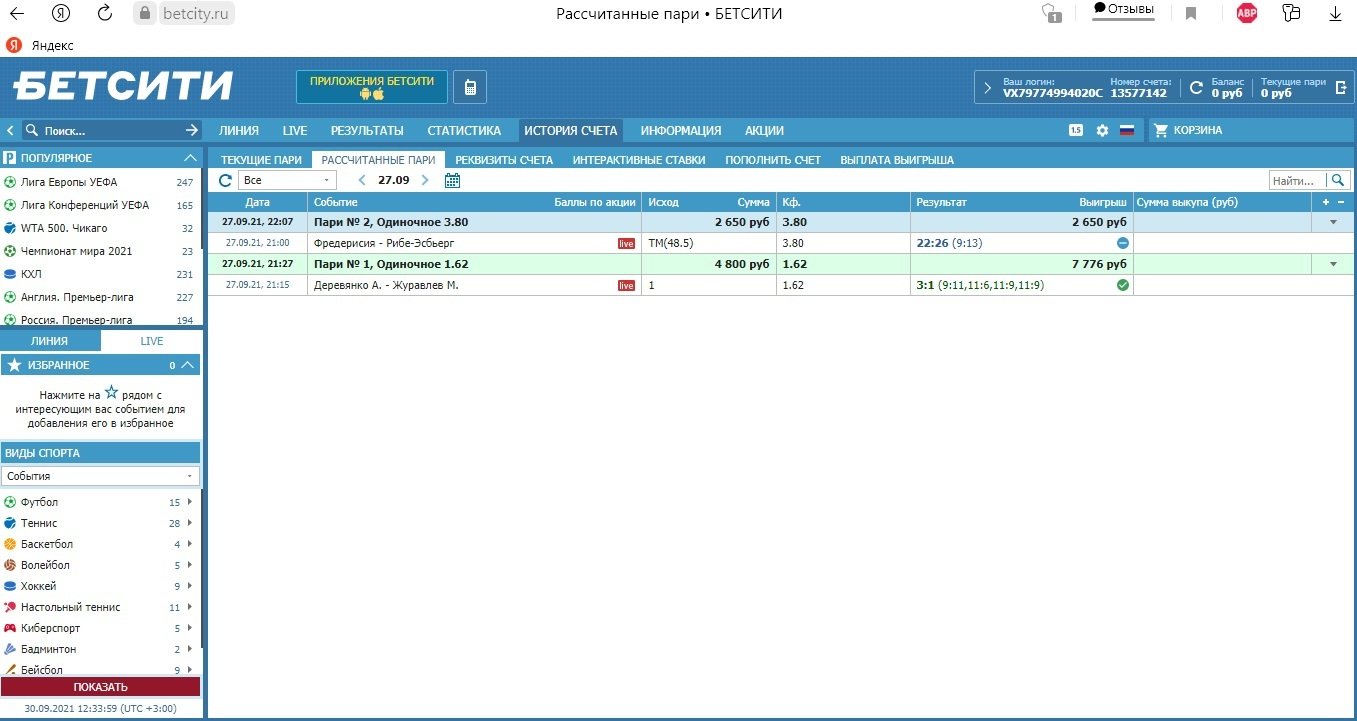Open the РЕЗУЛЬТАТЫ menu item
1357x721 pixels.
[367, 130]
